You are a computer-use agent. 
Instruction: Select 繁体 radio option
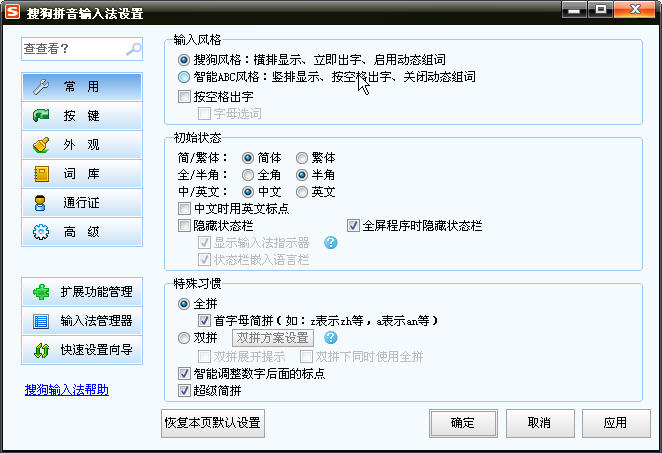tap(301, 158)
